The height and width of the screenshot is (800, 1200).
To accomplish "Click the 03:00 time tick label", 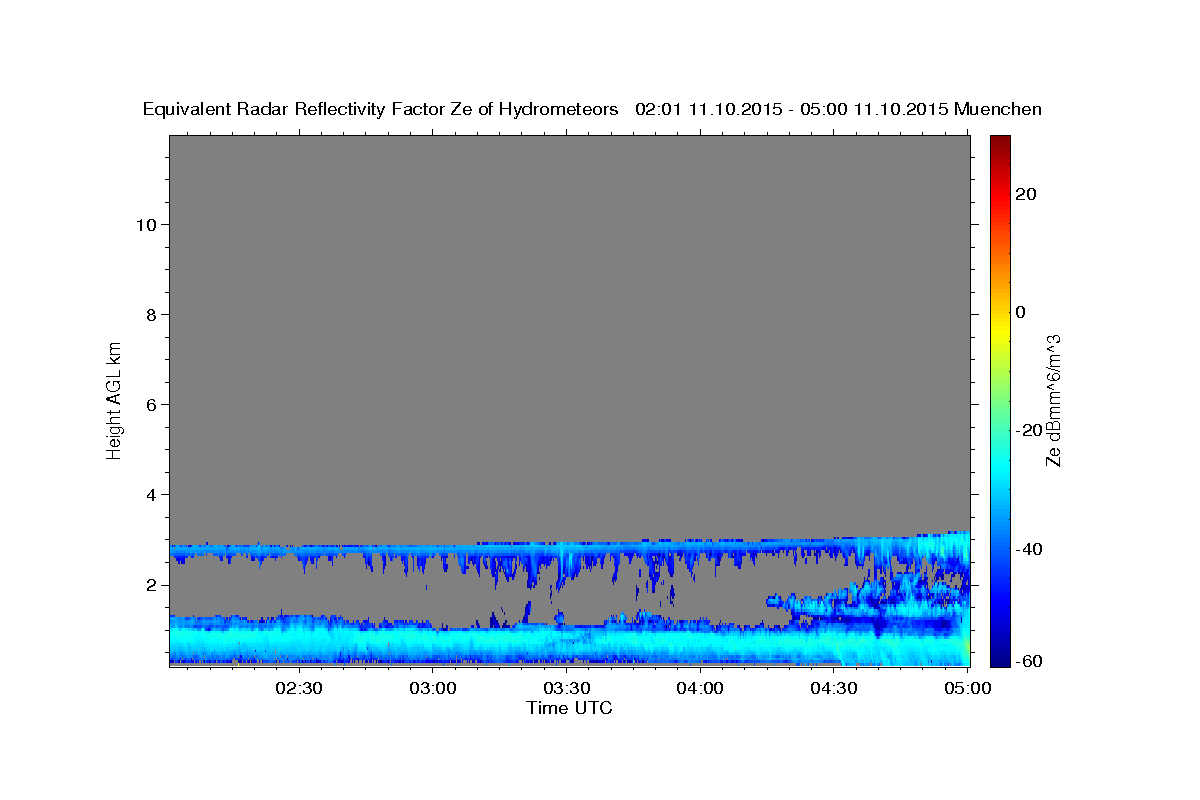I will [433, 688].
